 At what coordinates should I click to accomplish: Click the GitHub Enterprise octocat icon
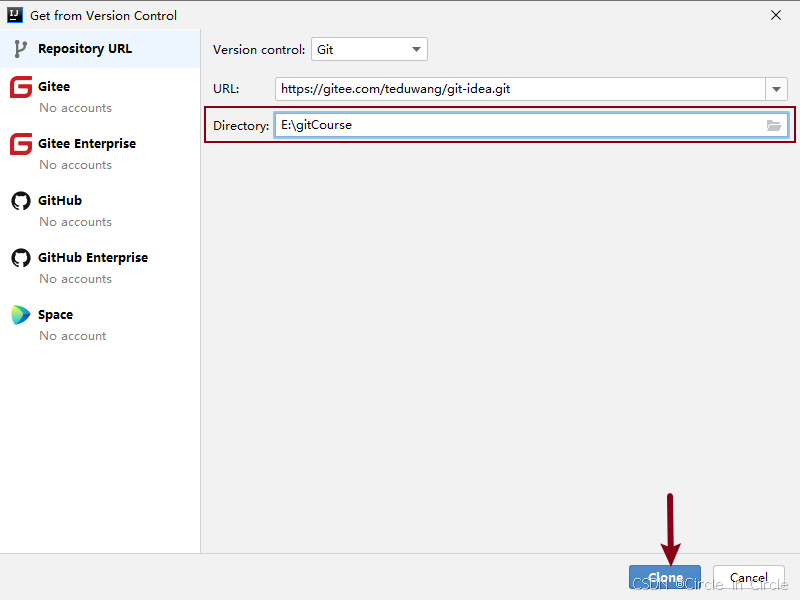(x=20, y=258)
